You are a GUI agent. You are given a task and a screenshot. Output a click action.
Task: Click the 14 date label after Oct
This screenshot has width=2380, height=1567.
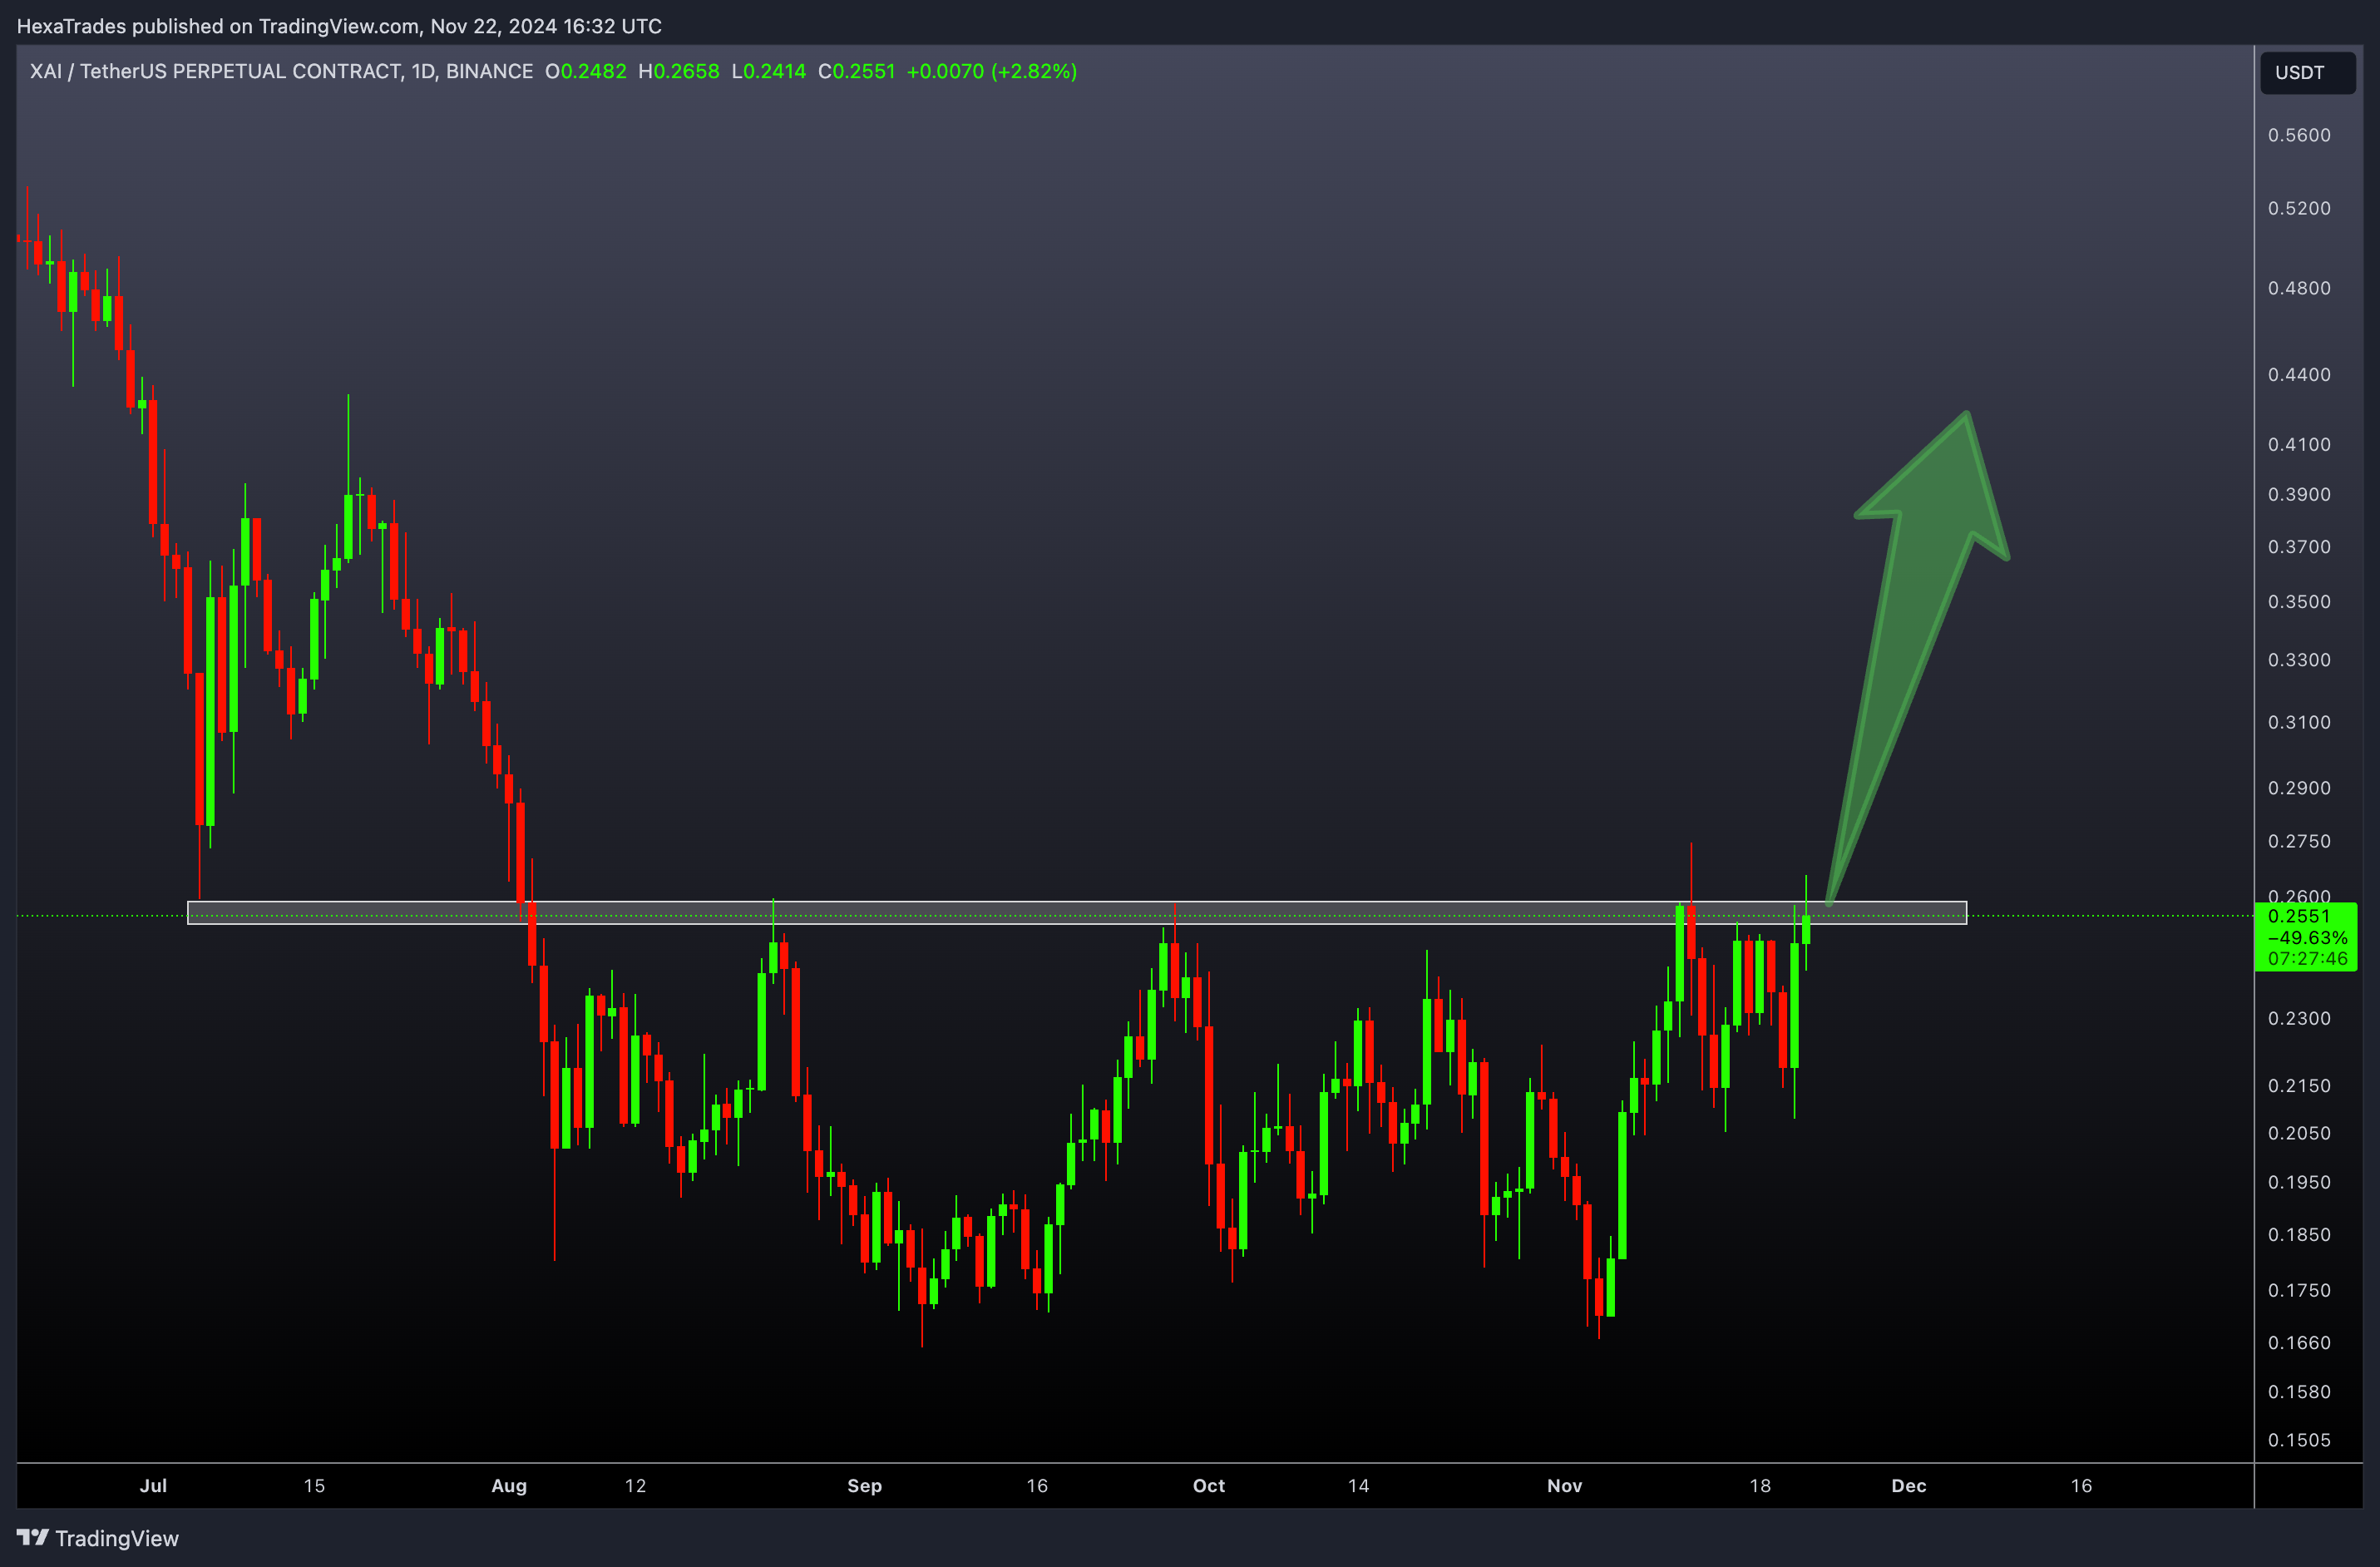1358,1486
